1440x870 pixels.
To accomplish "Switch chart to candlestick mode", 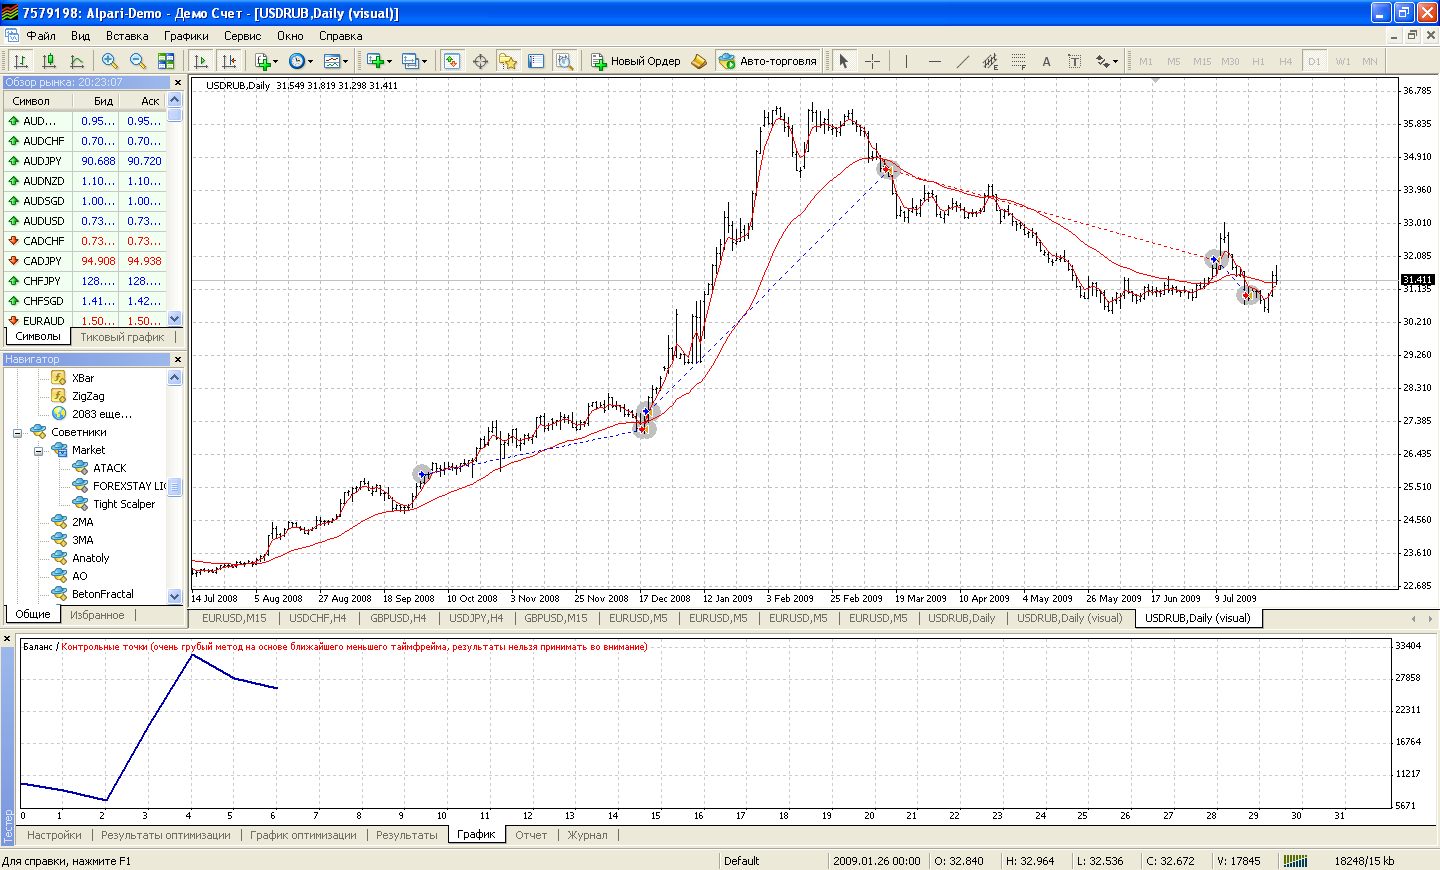I will point(49,61).
